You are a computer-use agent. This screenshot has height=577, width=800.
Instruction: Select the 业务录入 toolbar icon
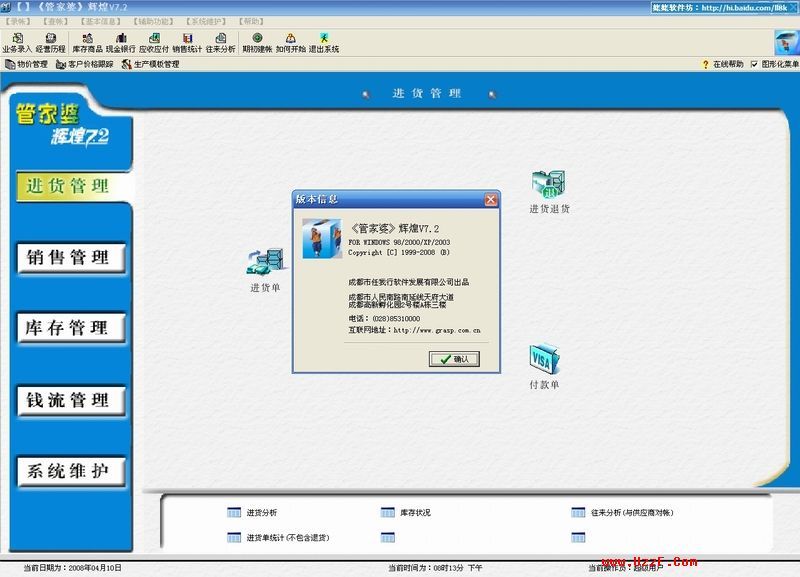coord(19,40)
